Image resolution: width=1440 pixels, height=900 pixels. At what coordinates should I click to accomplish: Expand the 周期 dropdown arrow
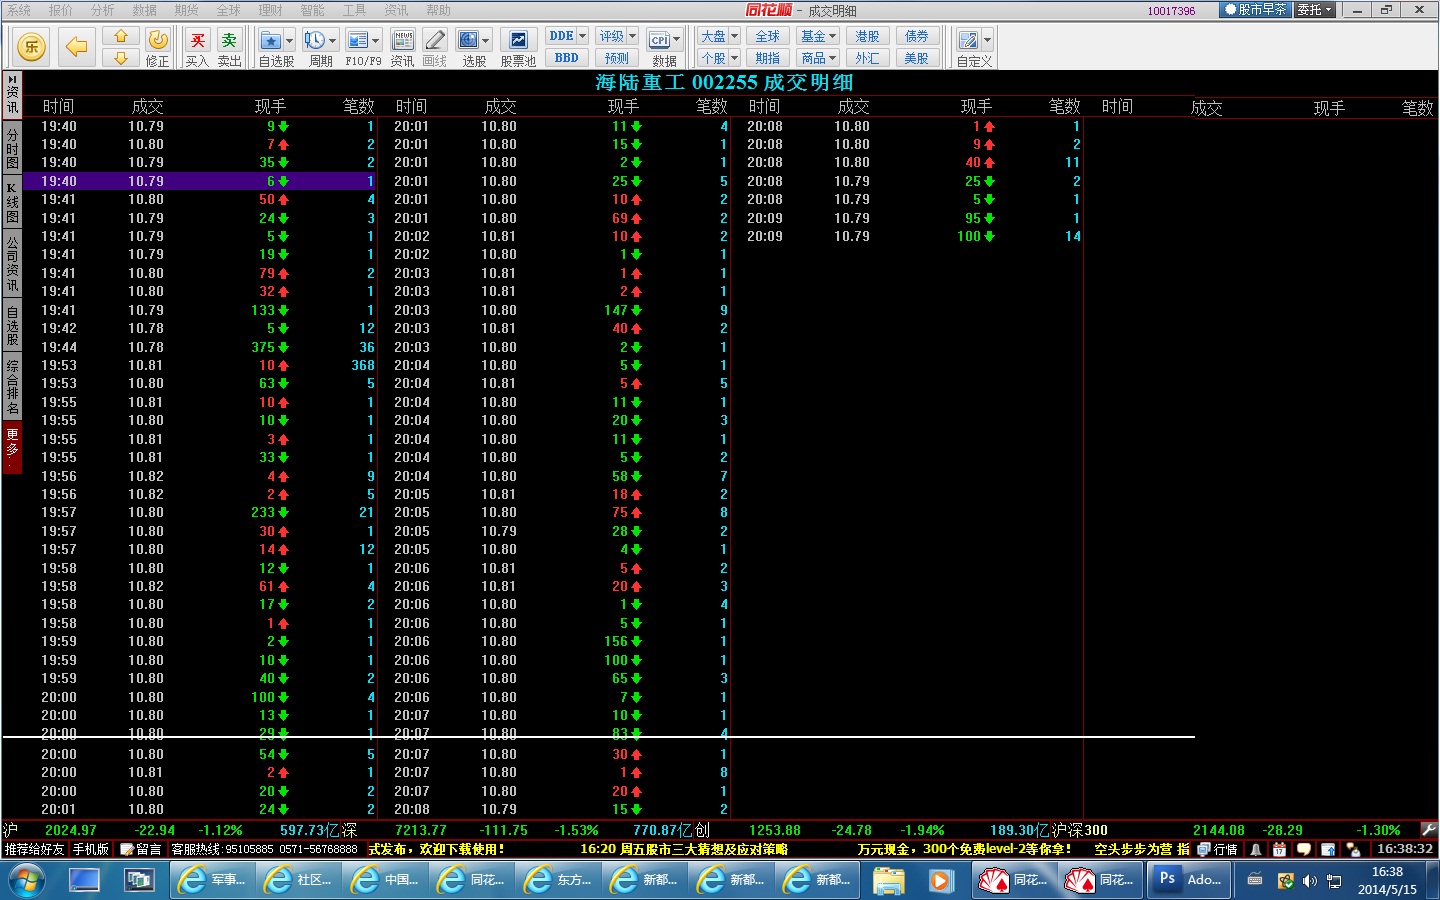[333, 40]
